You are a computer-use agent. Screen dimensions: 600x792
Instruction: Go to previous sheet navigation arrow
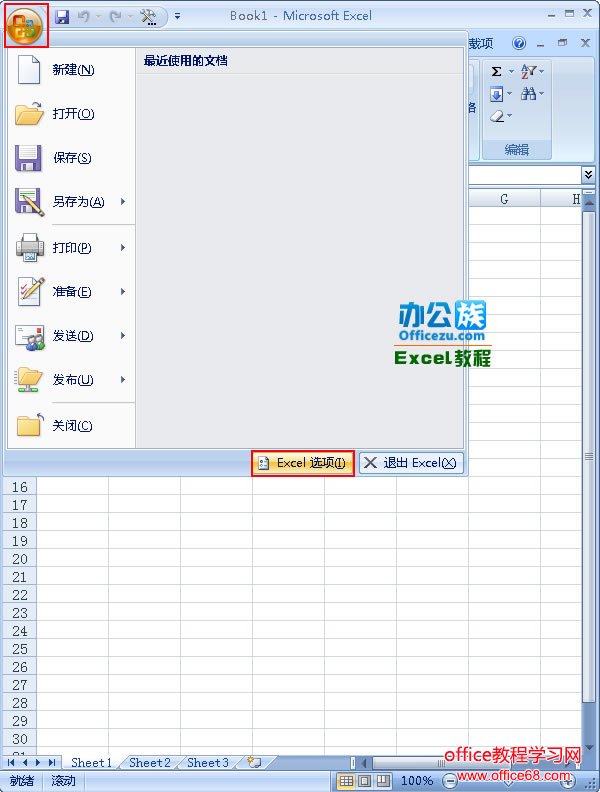pos(25,763)
